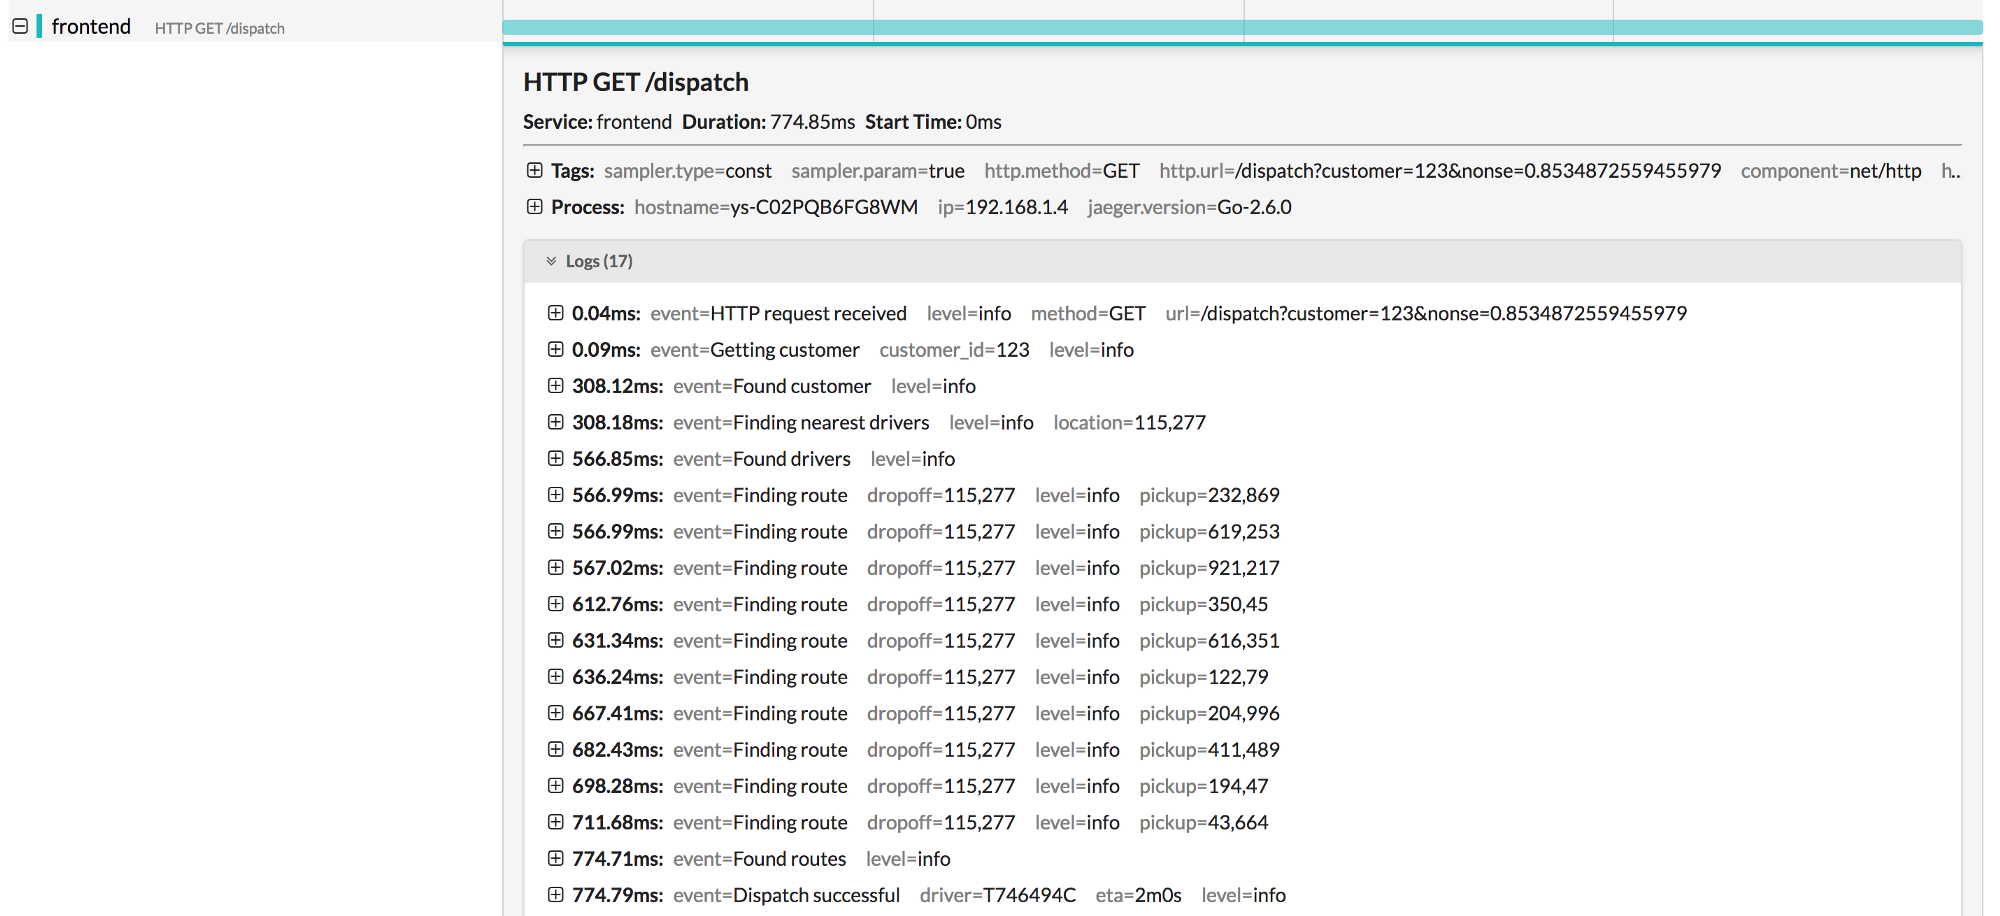
Task: Expand the 774.71ms Found routes log
Action: point(556,858)
